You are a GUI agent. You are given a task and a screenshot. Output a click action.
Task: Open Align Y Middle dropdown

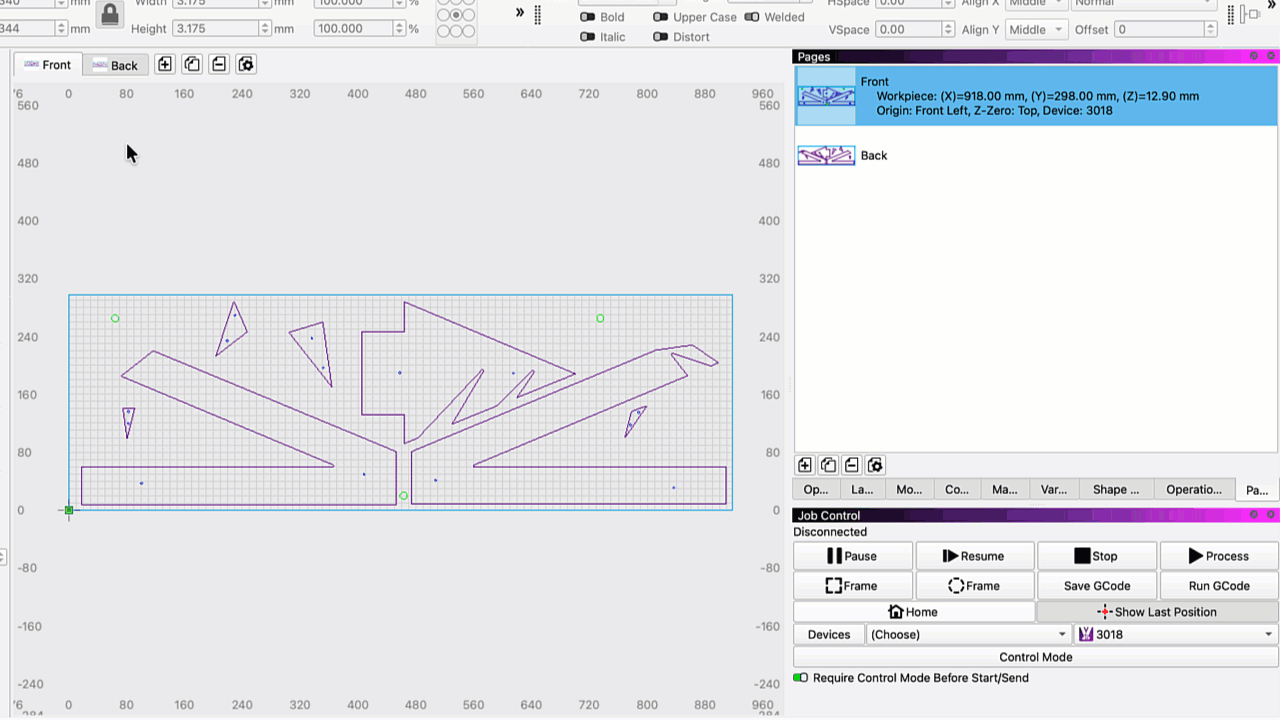(x=1036, y=30)
